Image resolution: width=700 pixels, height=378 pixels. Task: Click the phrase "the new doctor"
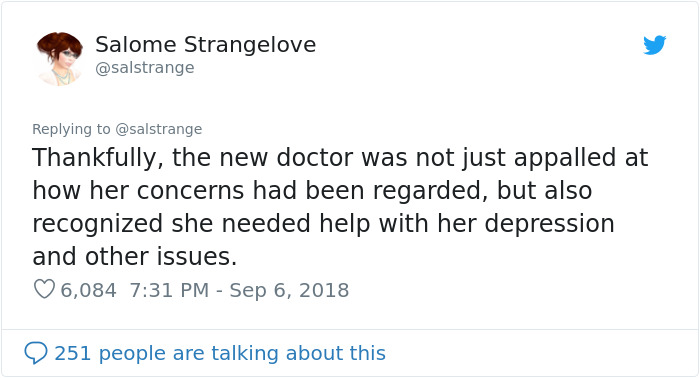point(262,158)
